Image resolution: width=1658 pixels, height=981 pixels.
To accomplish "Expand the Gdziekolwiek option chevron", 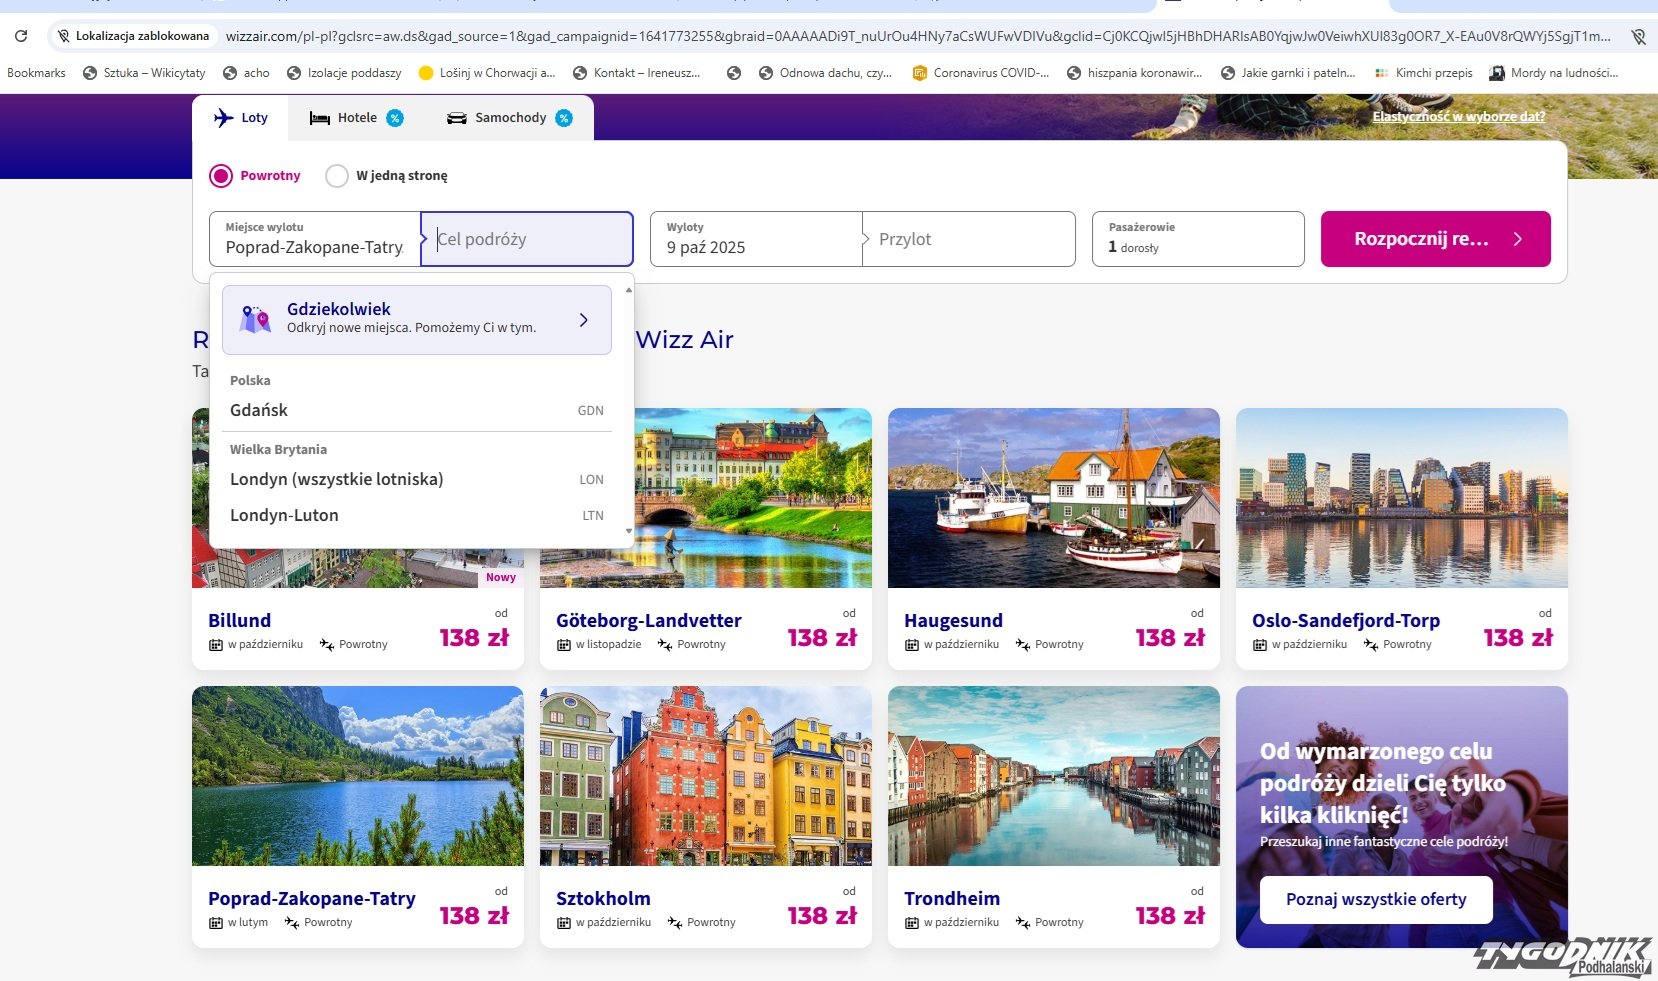I will (x=583, y=320).
